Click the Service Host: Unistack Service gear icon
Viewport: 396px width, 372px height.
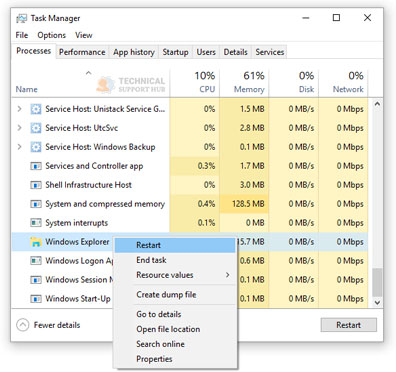[36, 109]
